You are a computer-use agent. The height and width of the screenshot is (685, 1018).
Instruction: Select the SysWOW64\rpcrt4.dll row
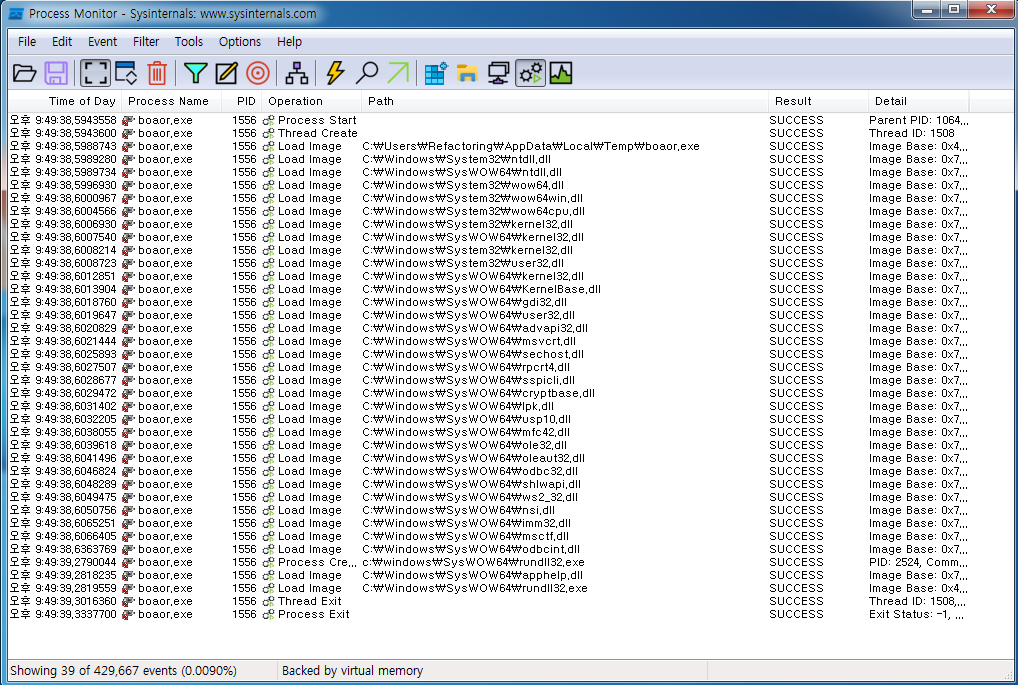489,367
